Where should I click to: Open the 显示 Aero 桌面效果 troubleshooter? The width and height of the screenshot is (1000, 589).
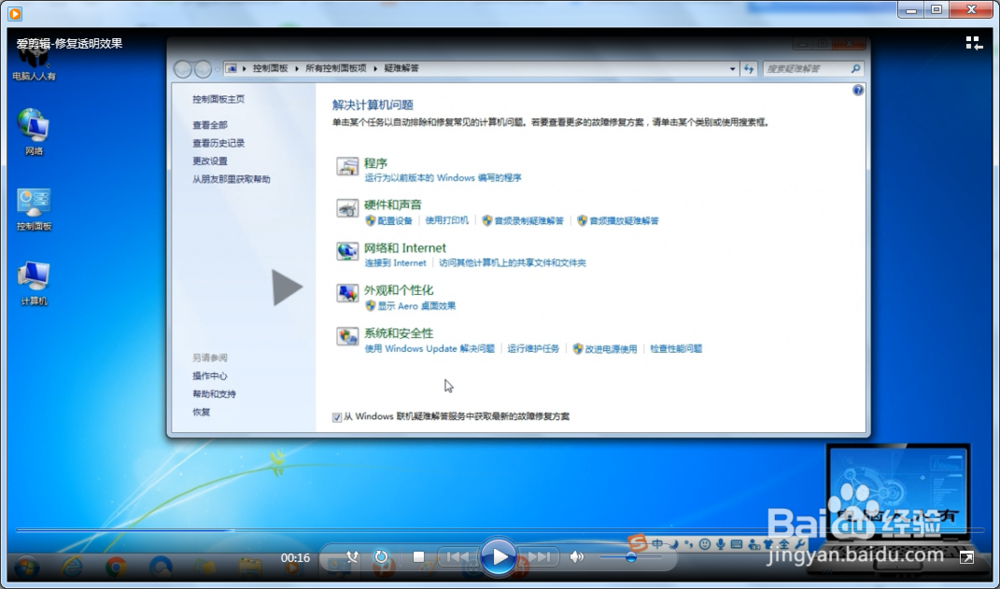pos(416,306)
